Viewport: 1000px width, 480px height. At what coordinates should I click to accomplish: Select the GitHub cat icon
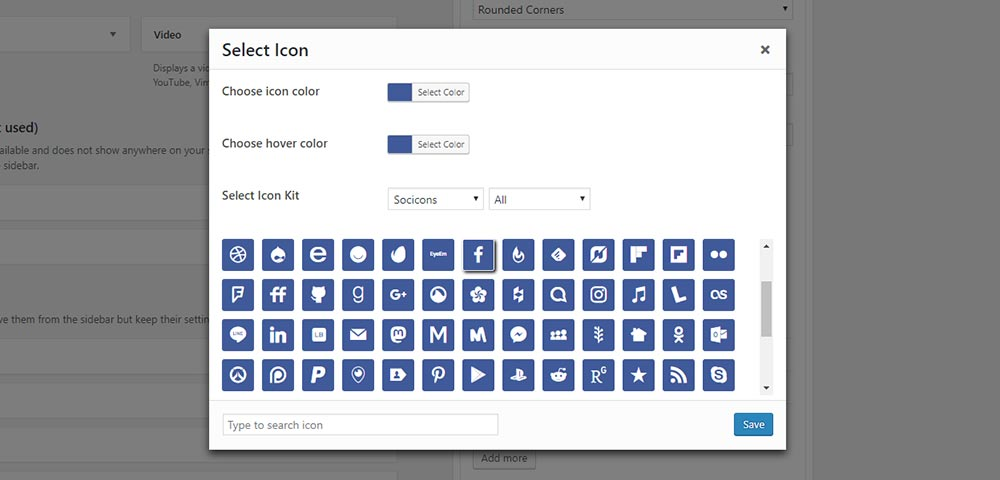tap(318, 295)
